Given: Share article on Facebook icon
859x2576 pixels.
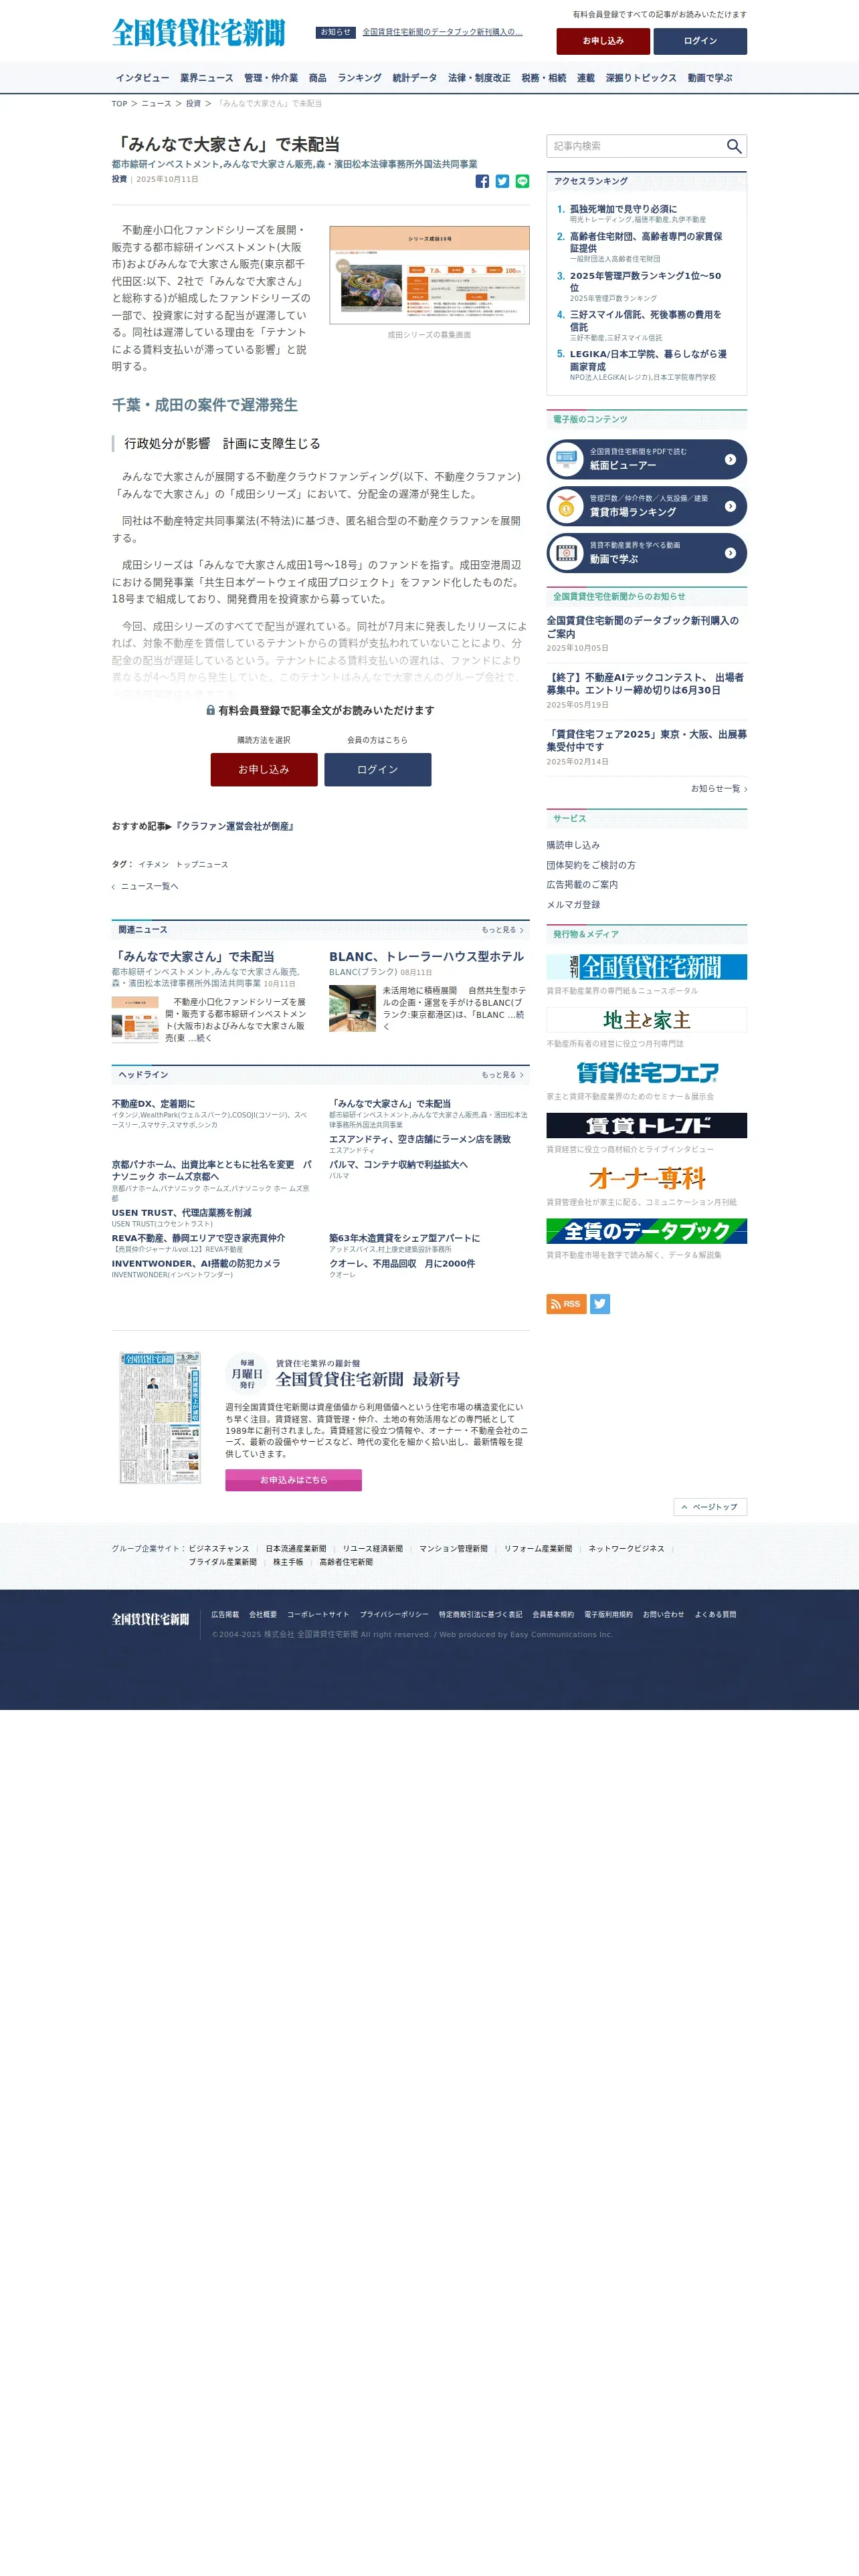Looking at the screenshot, I should pyautogui.click(x=482, y=181).
